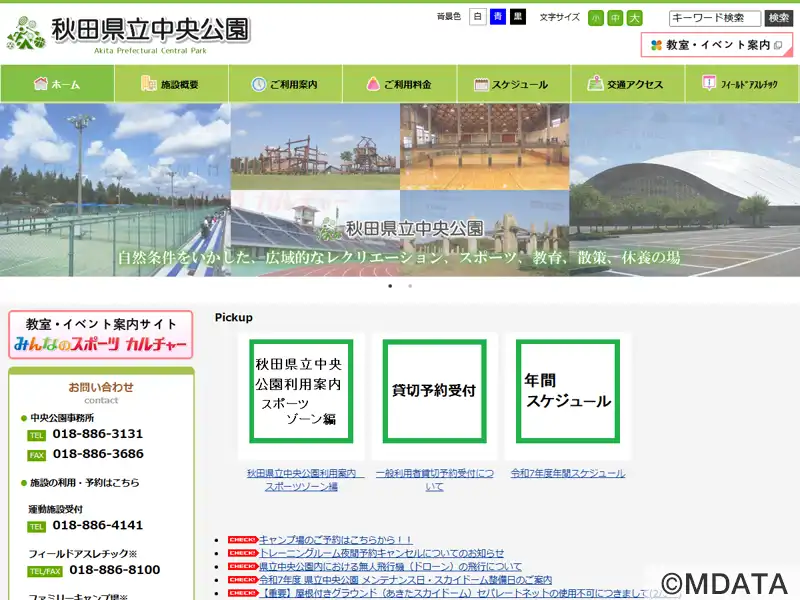The height and width of the screenshot is (600, 800).
Task: Click the hero slideshow image
Action: (x=400, y=190)
